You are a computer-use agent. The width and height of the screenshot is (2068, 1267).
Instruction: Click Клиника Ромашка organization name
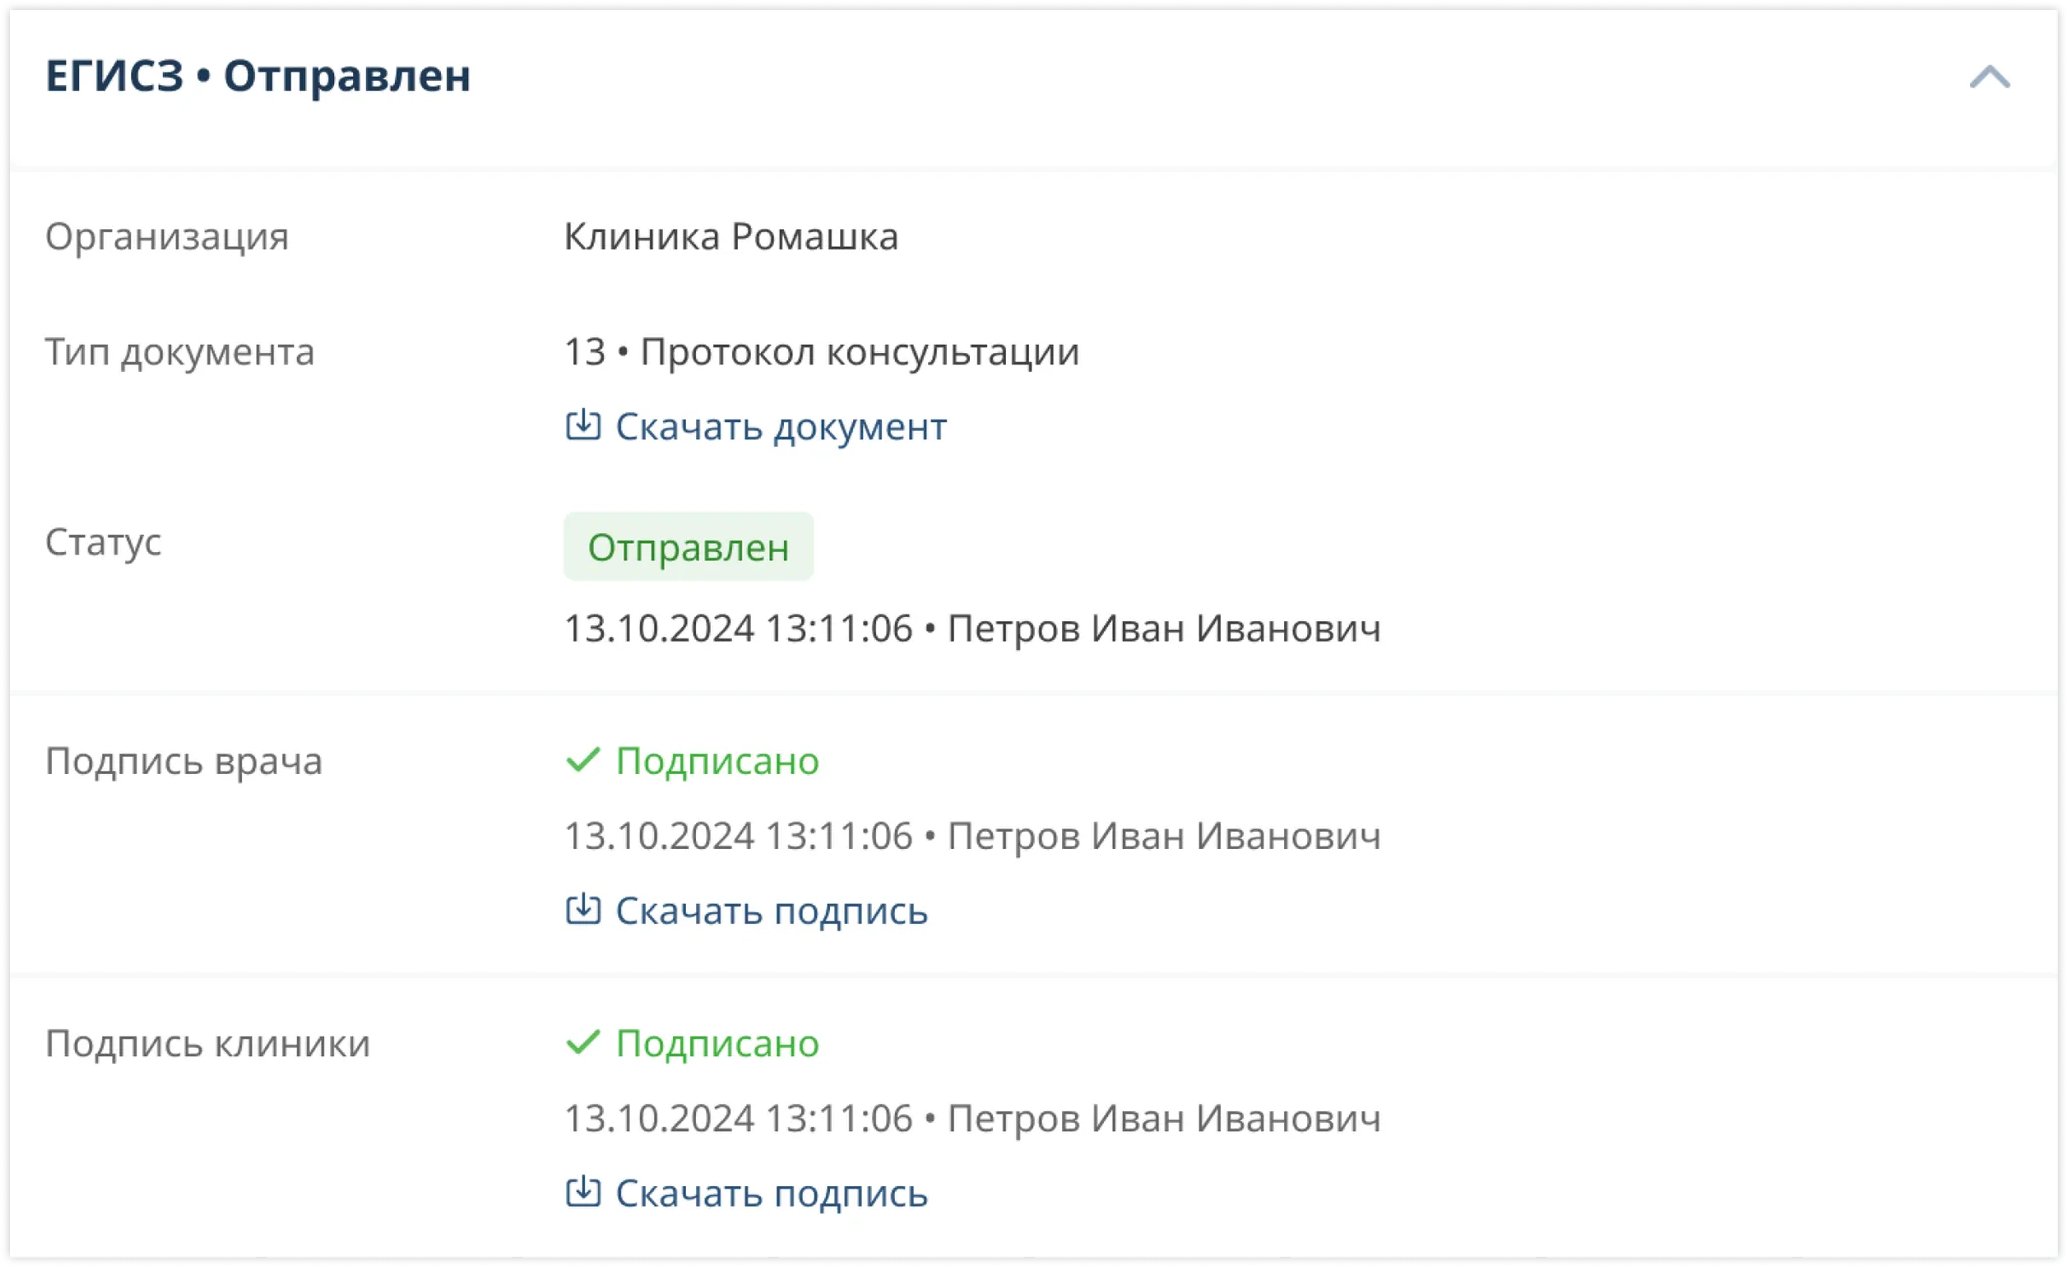(731, 237)
